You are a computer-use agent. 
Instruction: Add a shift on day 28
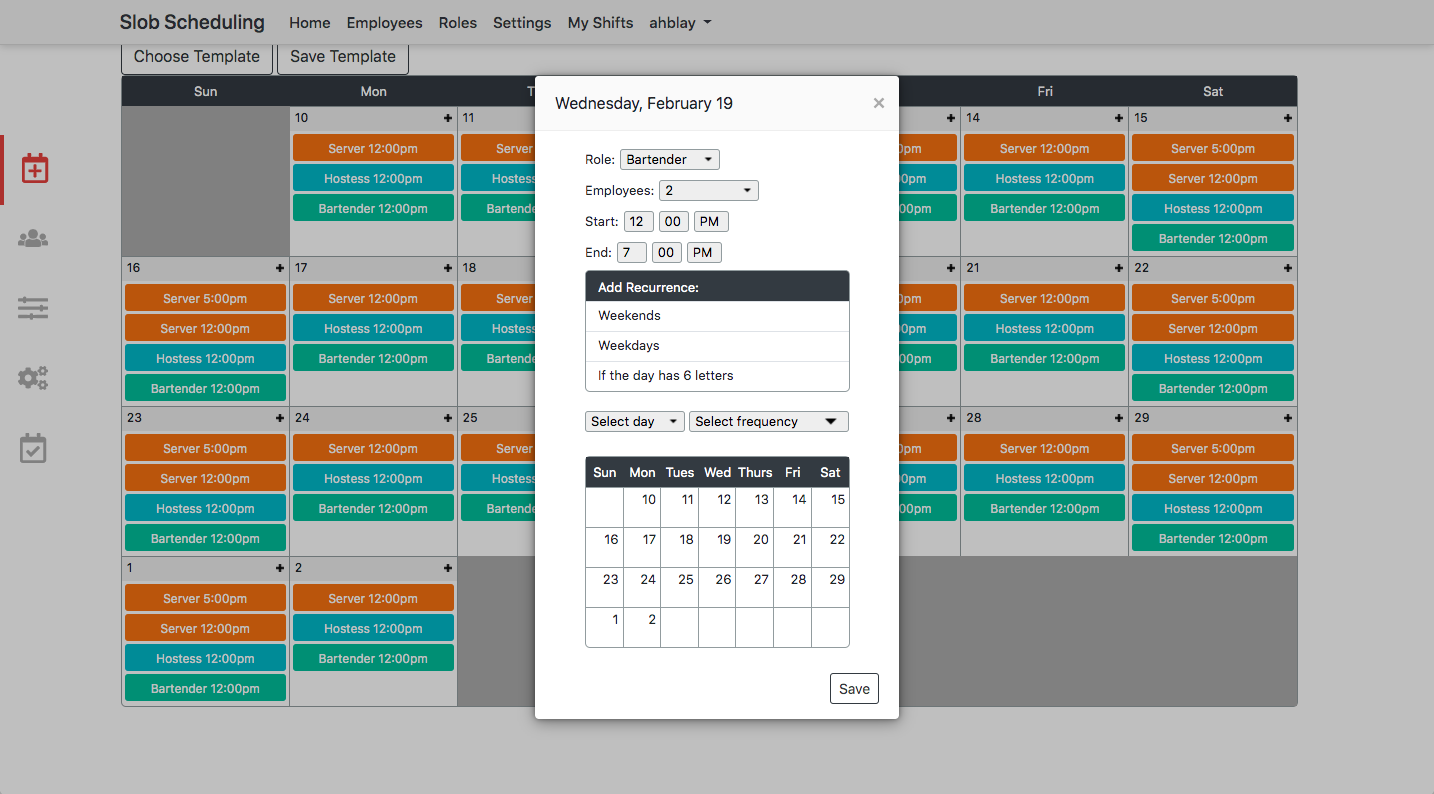click(x=1119, y=418)
